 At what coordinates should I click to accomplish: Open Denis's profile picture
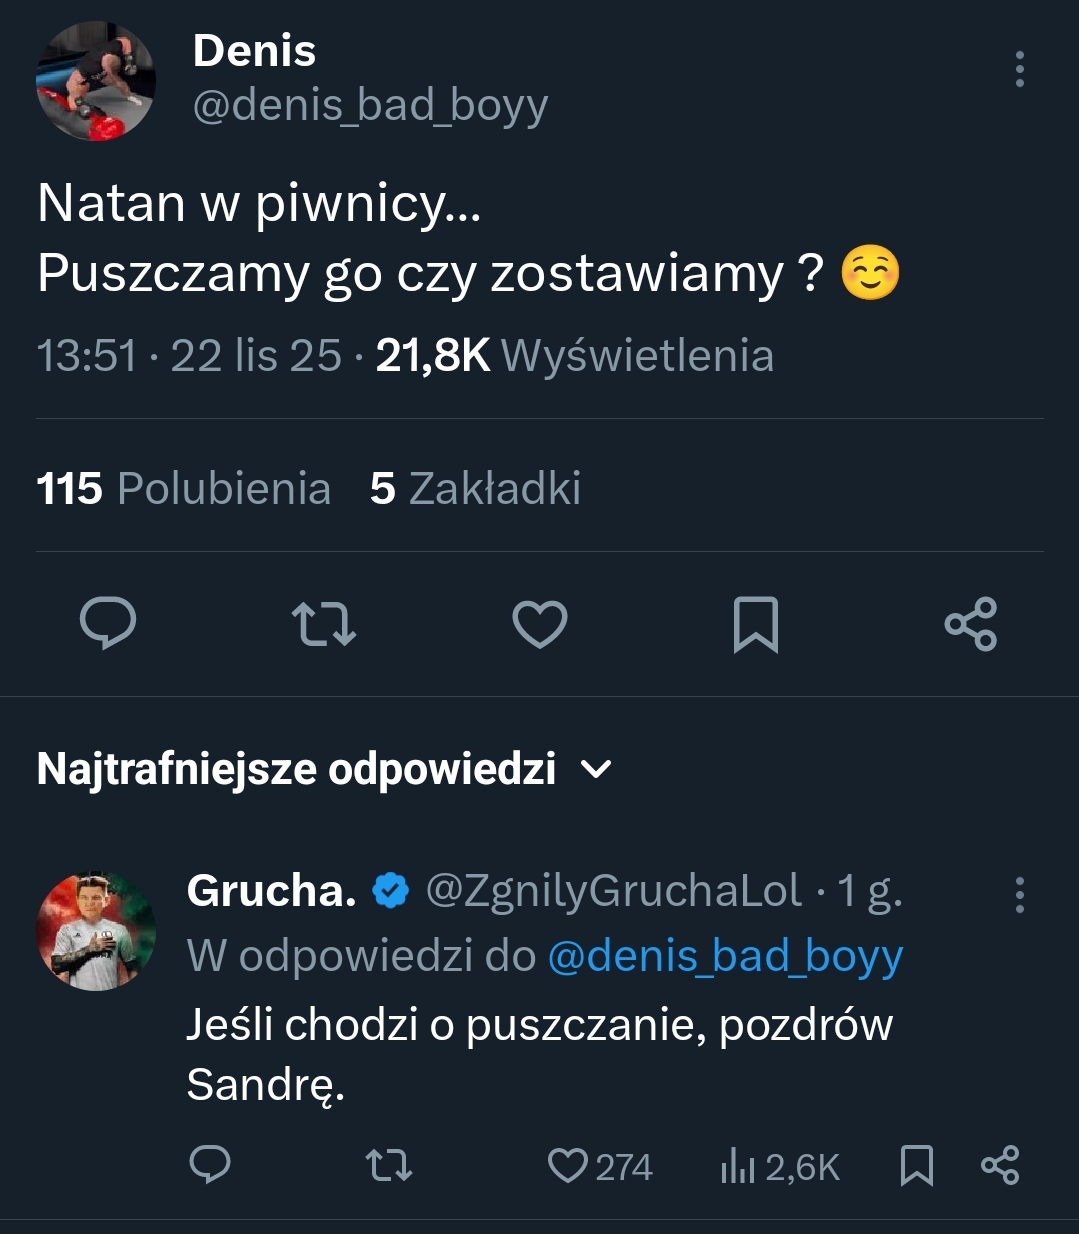(x=96, y=81)
